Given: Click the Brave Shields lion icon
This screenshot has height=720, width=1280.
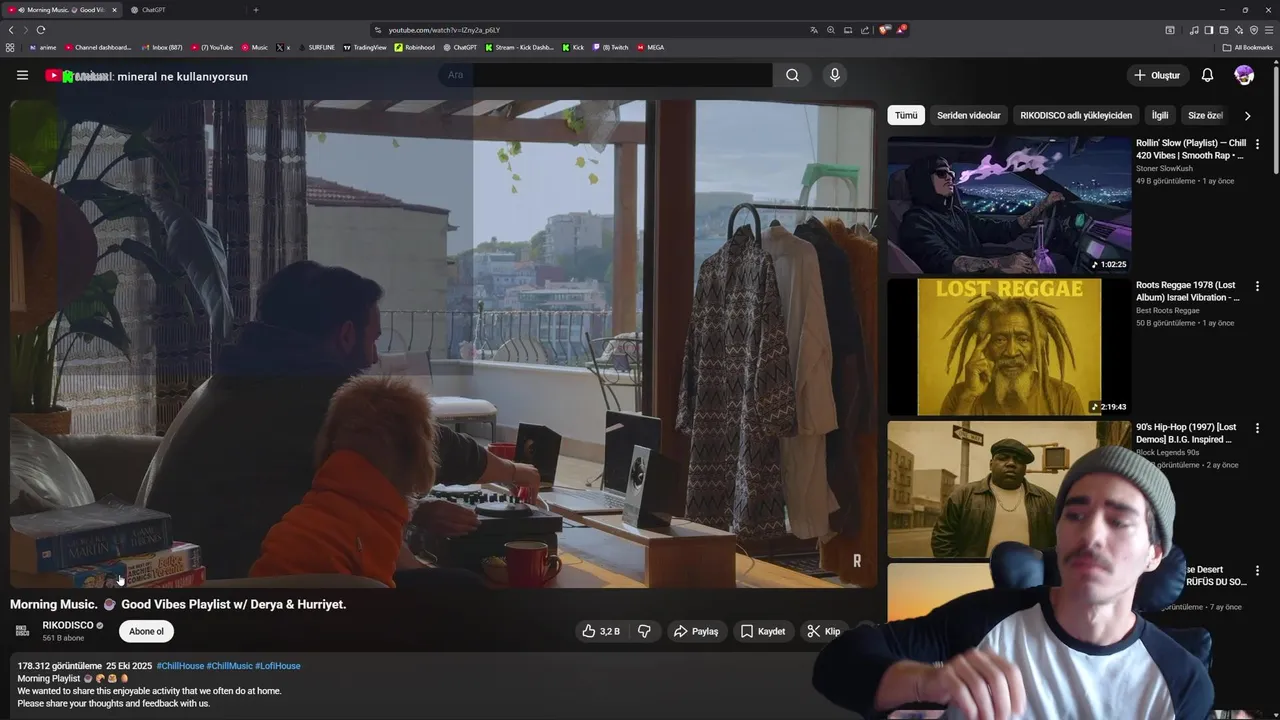Looking at the screenshot, I should [x=884, y=30].
